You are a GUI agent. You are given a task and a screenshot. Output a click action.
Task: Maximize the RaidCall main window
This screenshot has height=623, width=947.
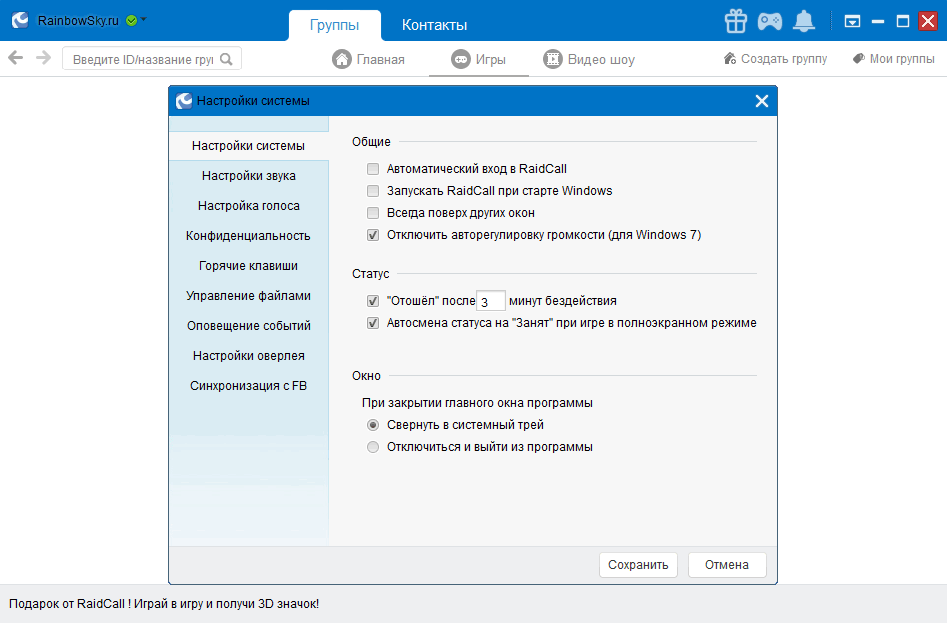click(x=903, y=22)
